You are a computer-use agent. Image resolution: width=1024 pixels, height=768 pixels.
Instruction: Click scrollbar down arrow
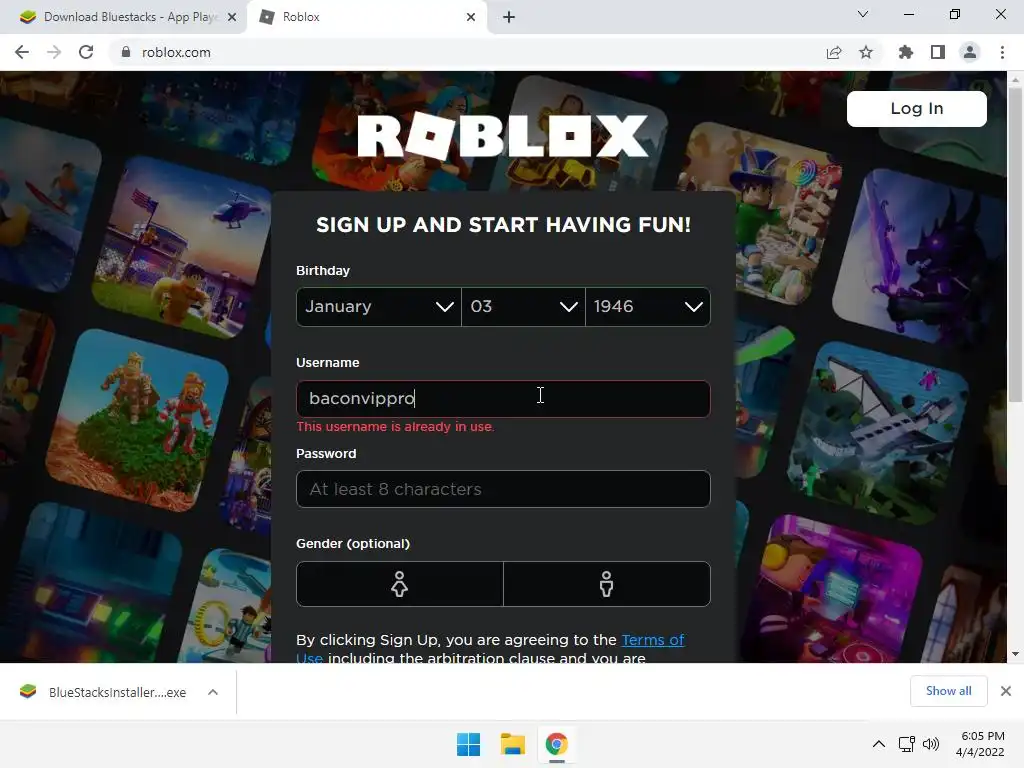1015,654
